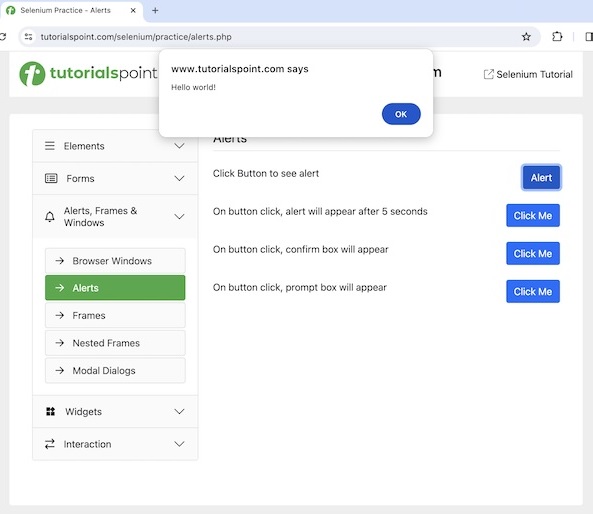Click the Elements hamburger menu icon
This screenshot has height=514, width=593.
tap(50, 146)
